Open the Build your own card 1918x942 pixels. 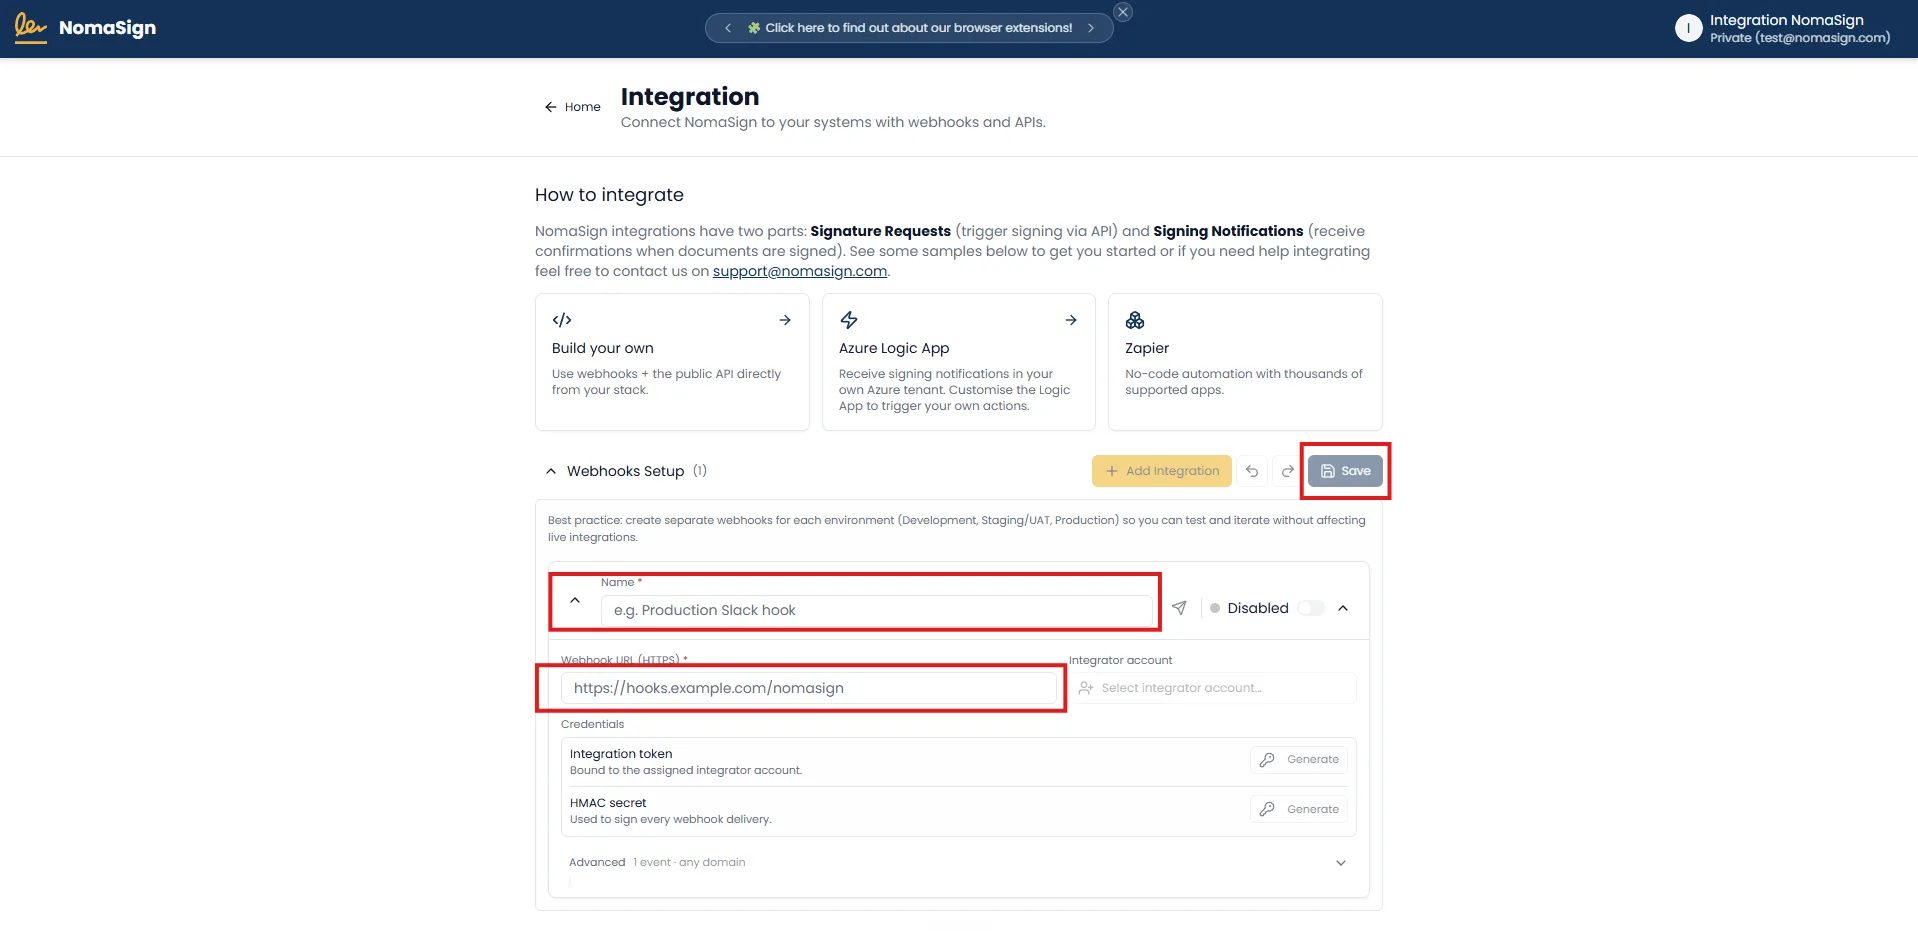point(672,362)
